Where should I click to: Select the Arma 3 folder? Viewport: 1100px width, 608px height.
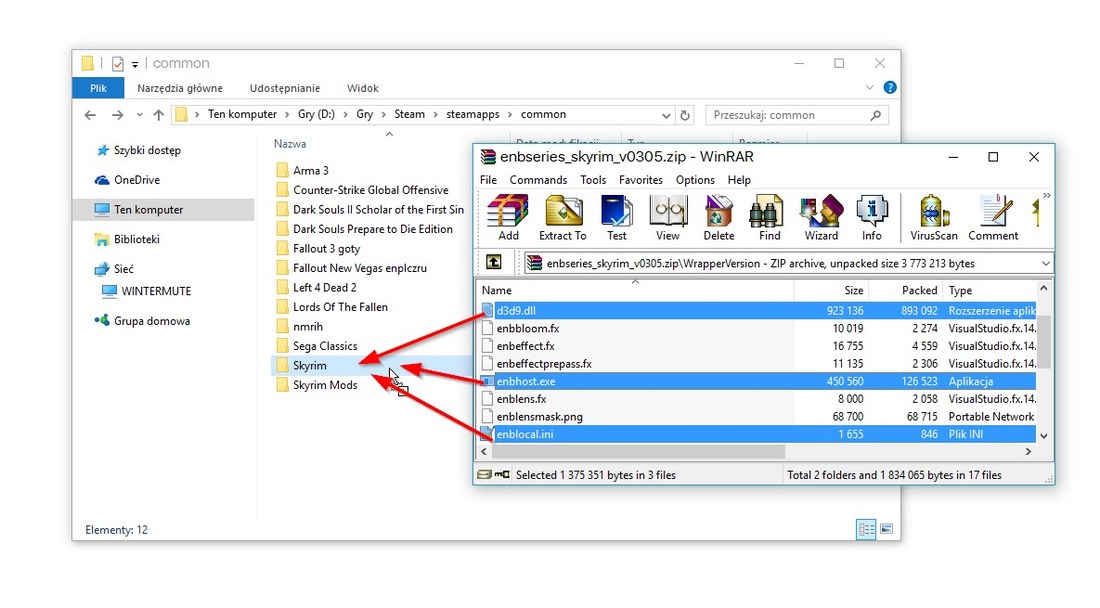click(311, 170)
